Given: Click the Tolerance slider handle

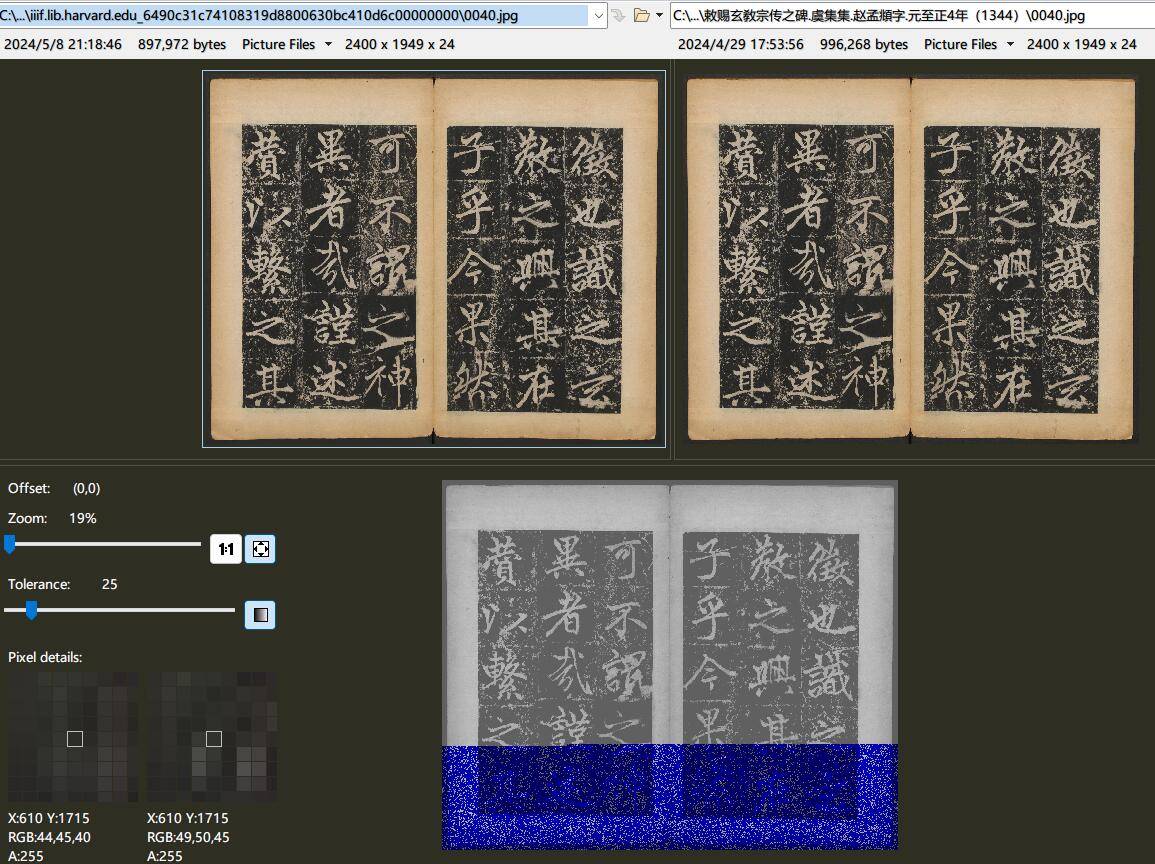Looking at the screenshot, I should tap(31, 610).
